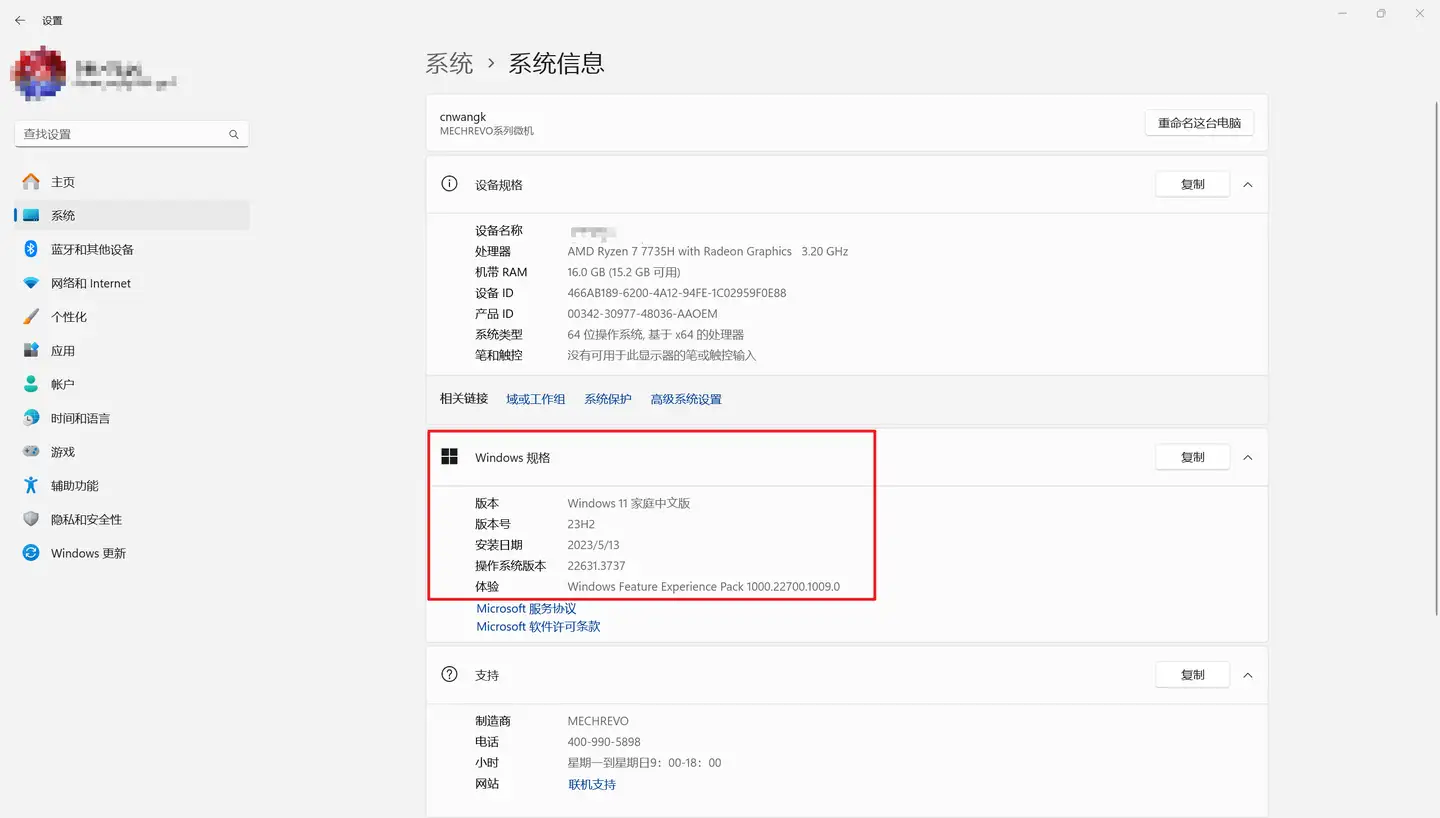Image resolution: width=1440 pixels, height=818 pixels.
Task: Open Microsoft 服务协议 link
Action: point(526,609)
